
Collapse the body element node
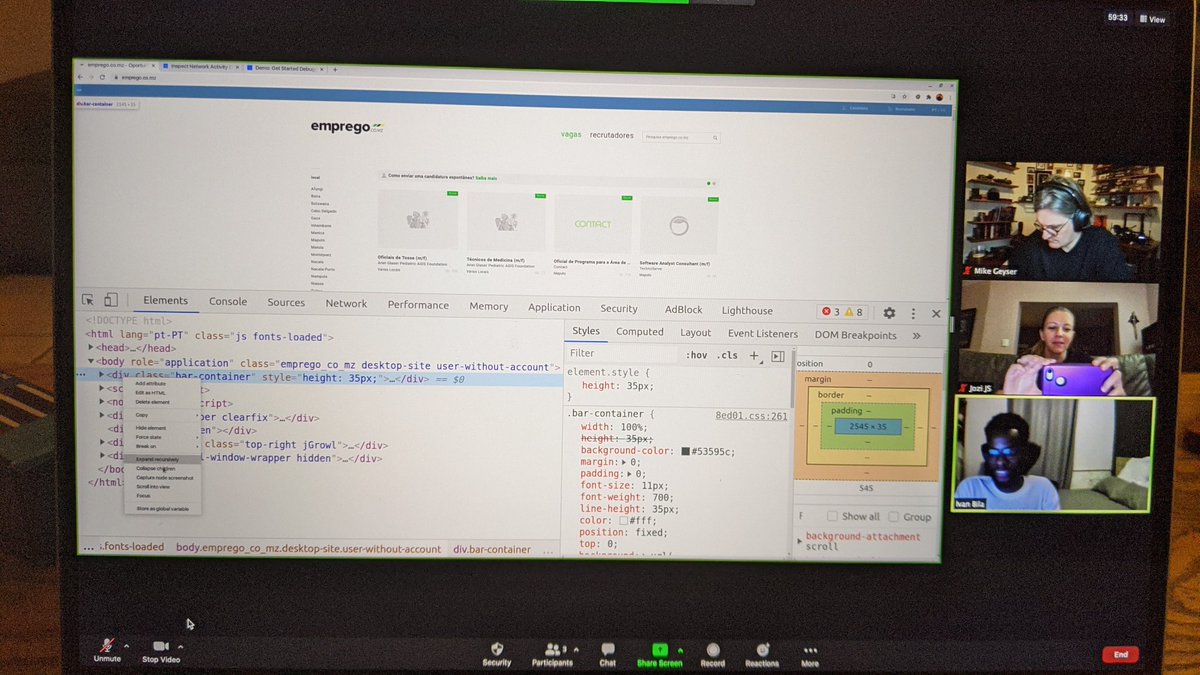(x=92, y=363)
